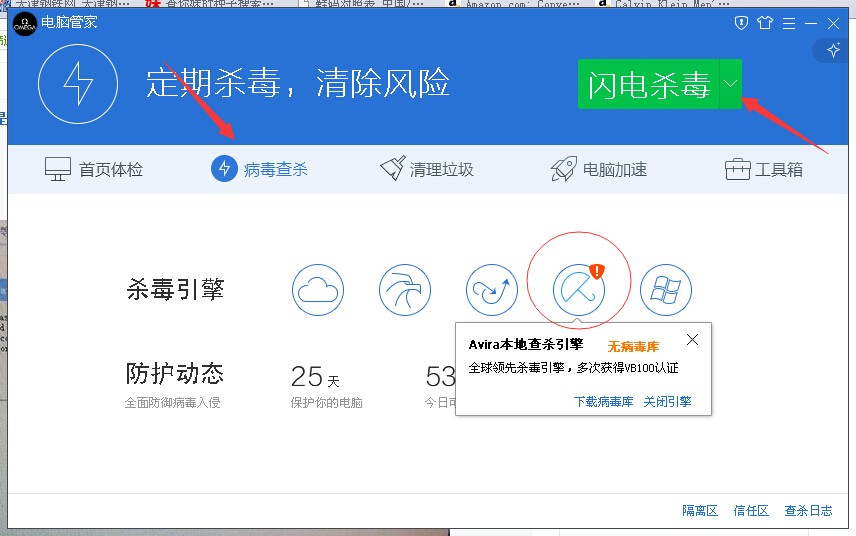Click the sparkle star button at right edge
This screenshot has height=536, width=856.
point(833,51)
